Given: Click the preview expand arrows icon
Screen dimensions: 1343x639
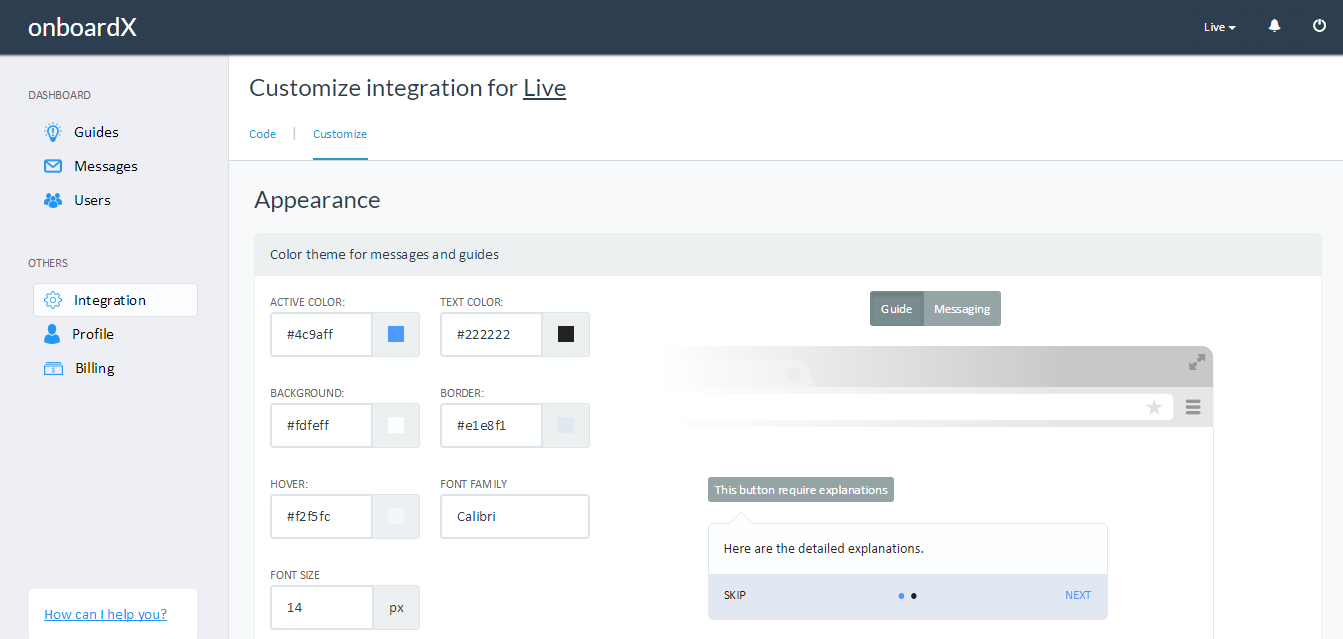Looking at the screenshot, I should [x=1196, y=362].
